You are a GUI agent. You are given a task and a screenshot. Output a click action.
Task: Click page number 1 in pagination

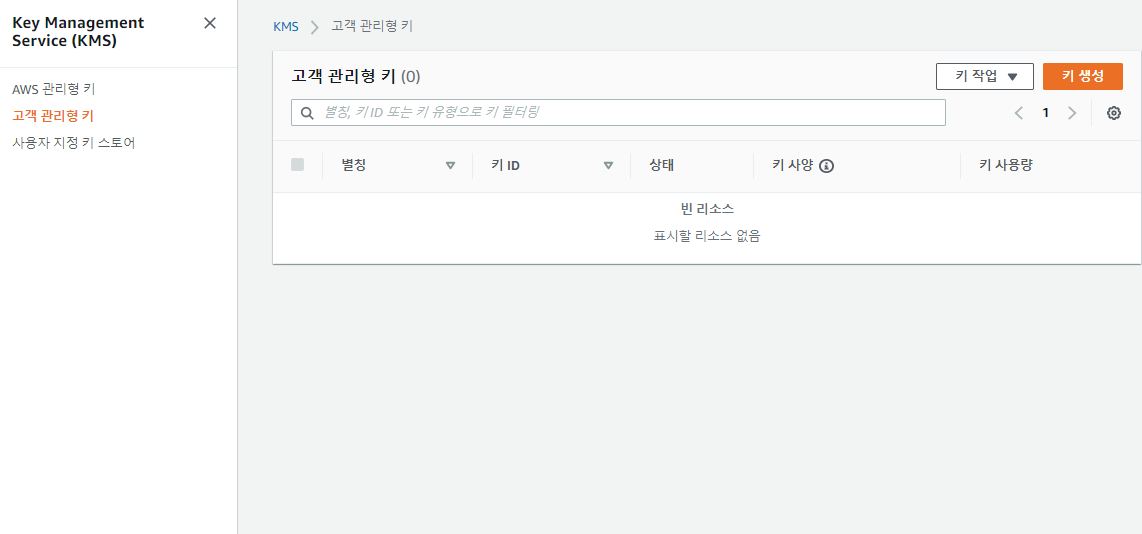point(1046,113)
